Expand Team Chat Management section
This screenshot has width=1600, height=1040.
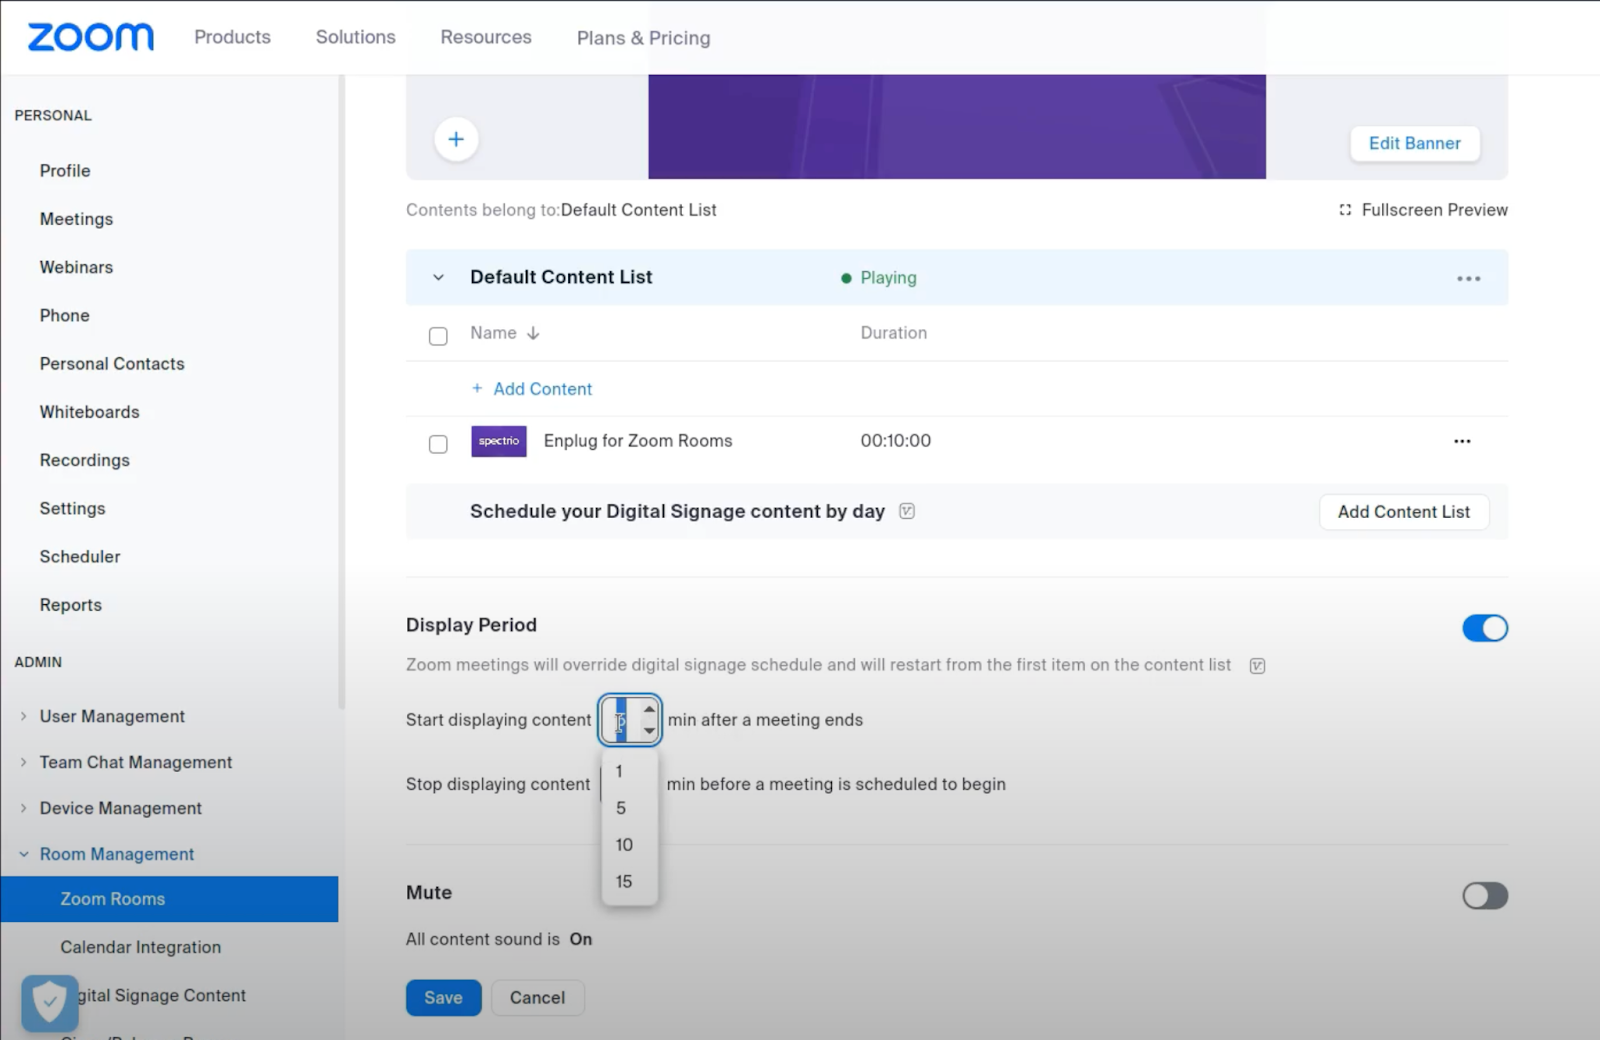point(24,762)
